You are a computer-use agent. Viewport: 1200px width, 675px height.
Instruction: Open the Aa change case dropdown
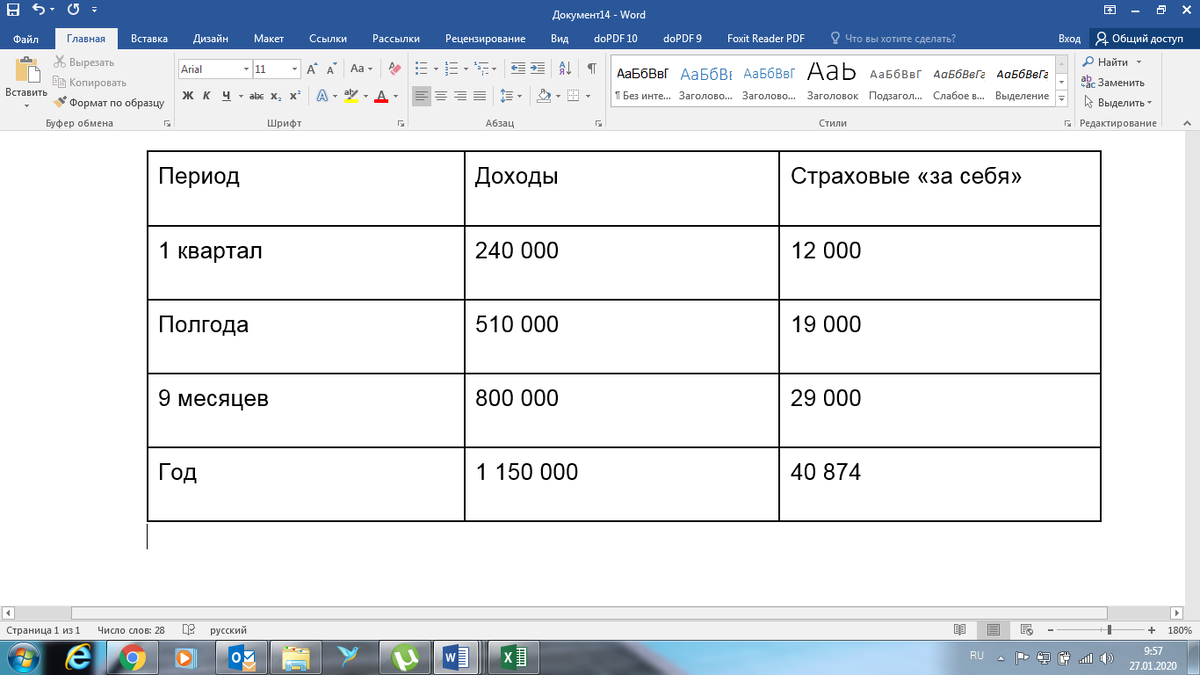[x=361, y=69]
